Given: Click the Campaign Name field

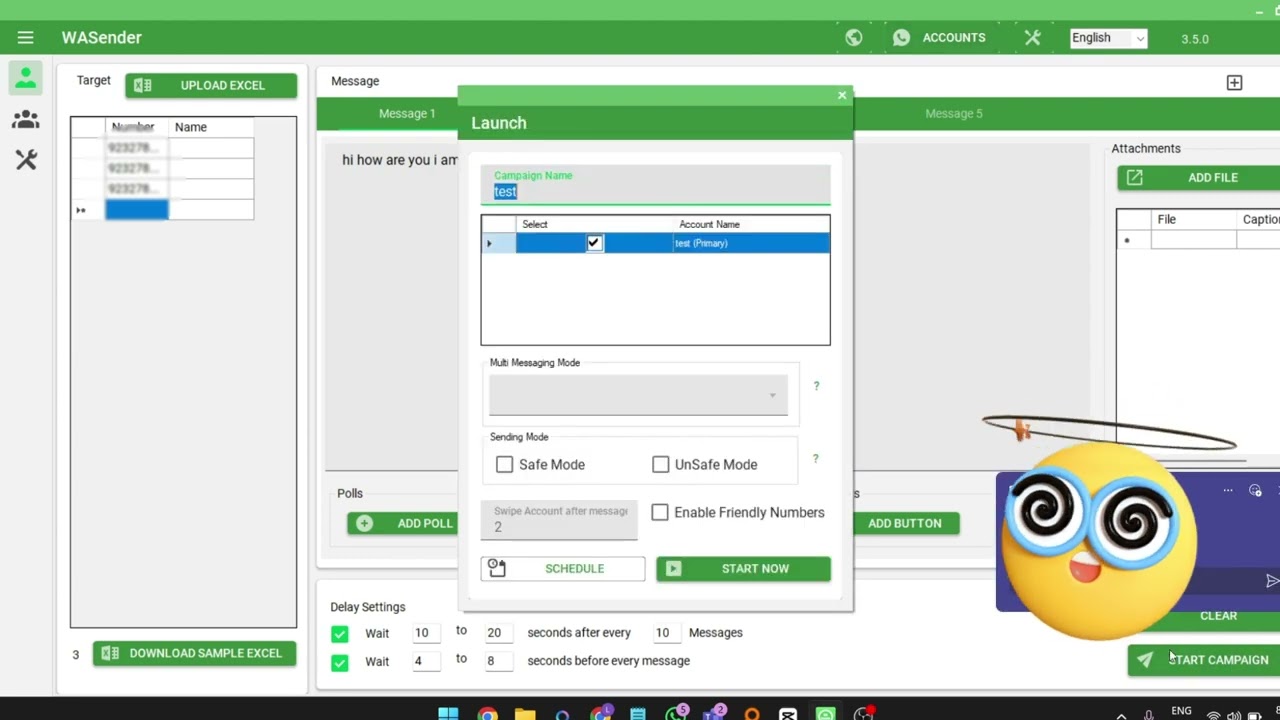Looking at the screenshot, I should 655,185.
